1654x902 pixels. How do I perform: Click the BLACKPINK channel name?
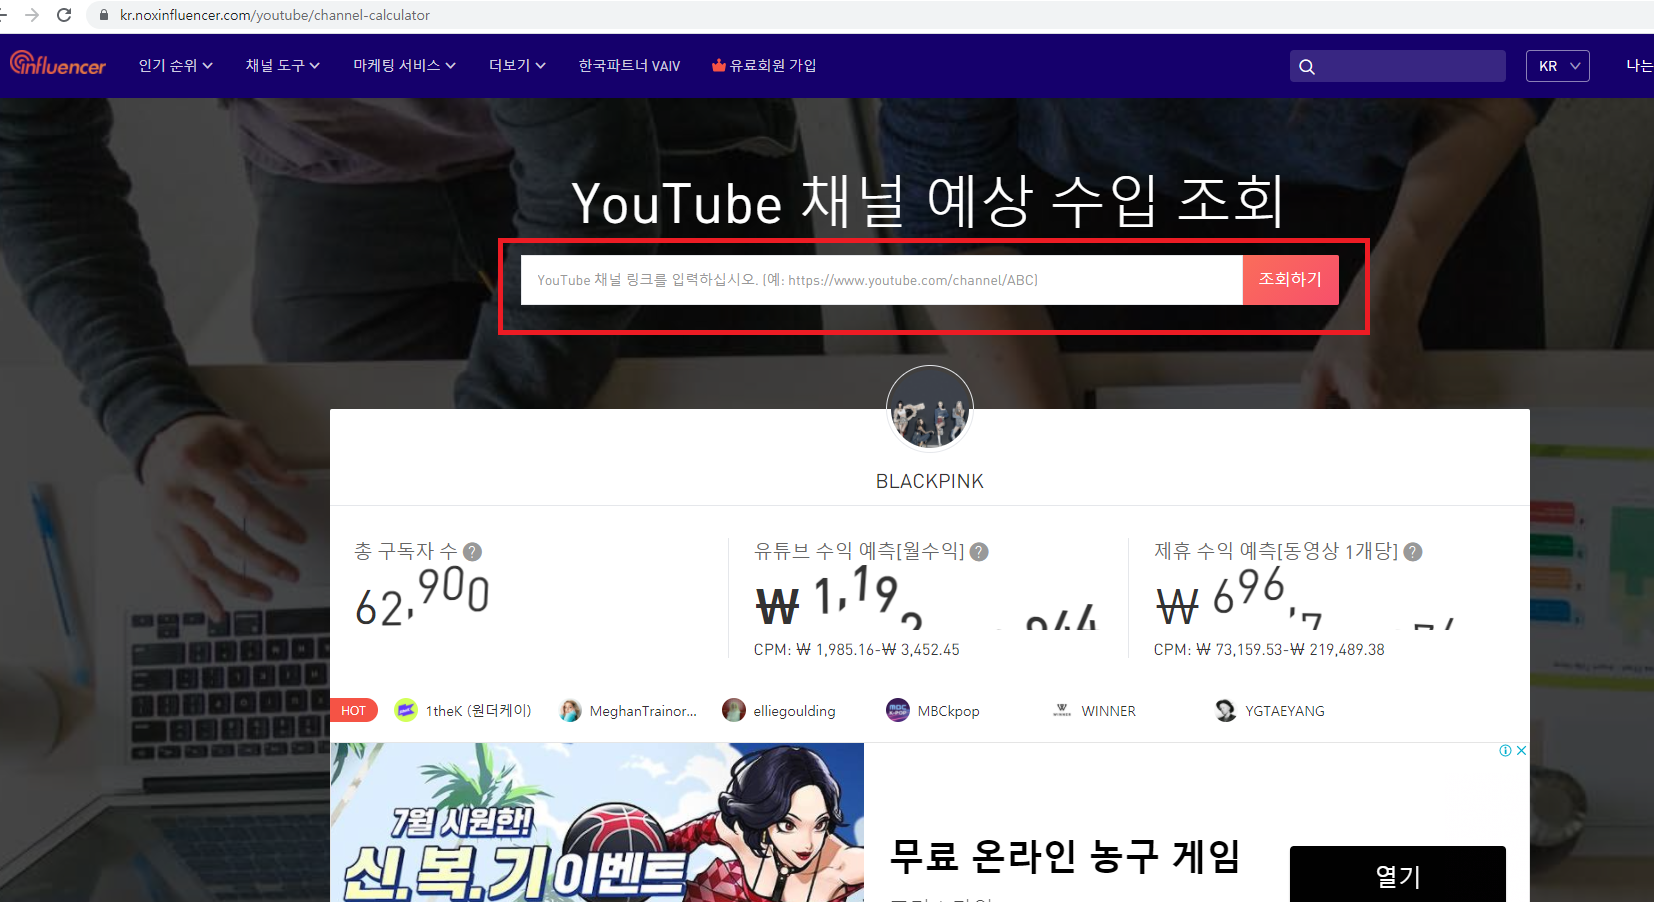pos(929,481)
